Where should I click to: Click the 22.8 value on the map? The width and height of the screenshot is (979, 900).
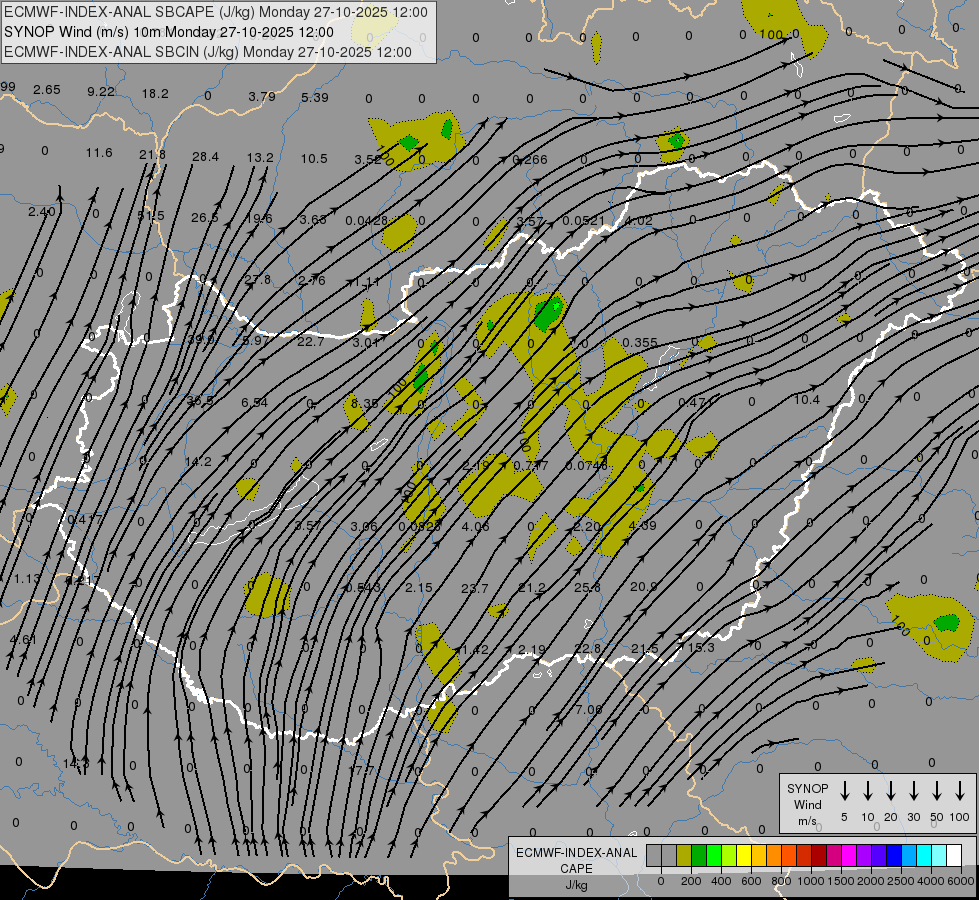coord(588,648)
